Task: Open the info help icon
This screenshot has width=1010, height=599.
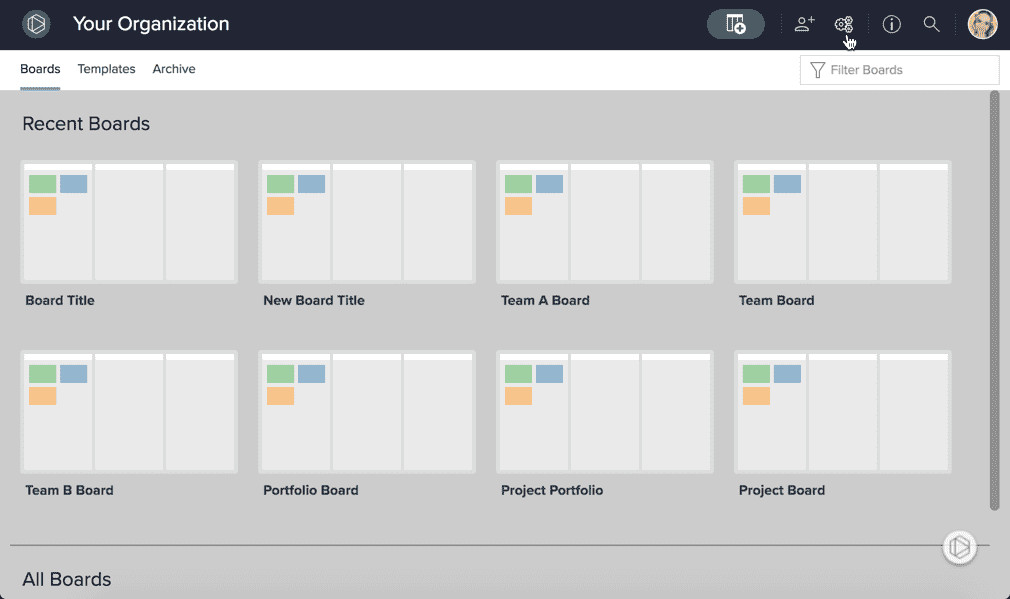Action: 891,24
